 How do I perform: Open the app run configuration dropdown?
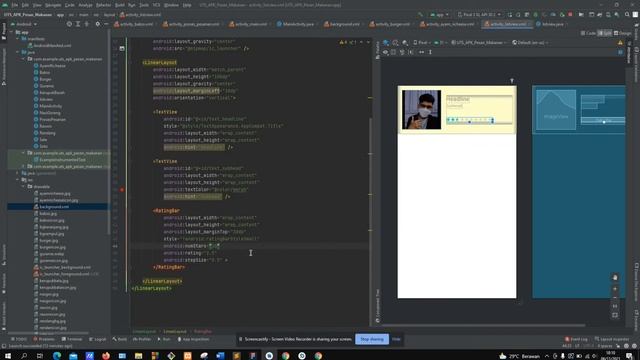tap(439, 15)
